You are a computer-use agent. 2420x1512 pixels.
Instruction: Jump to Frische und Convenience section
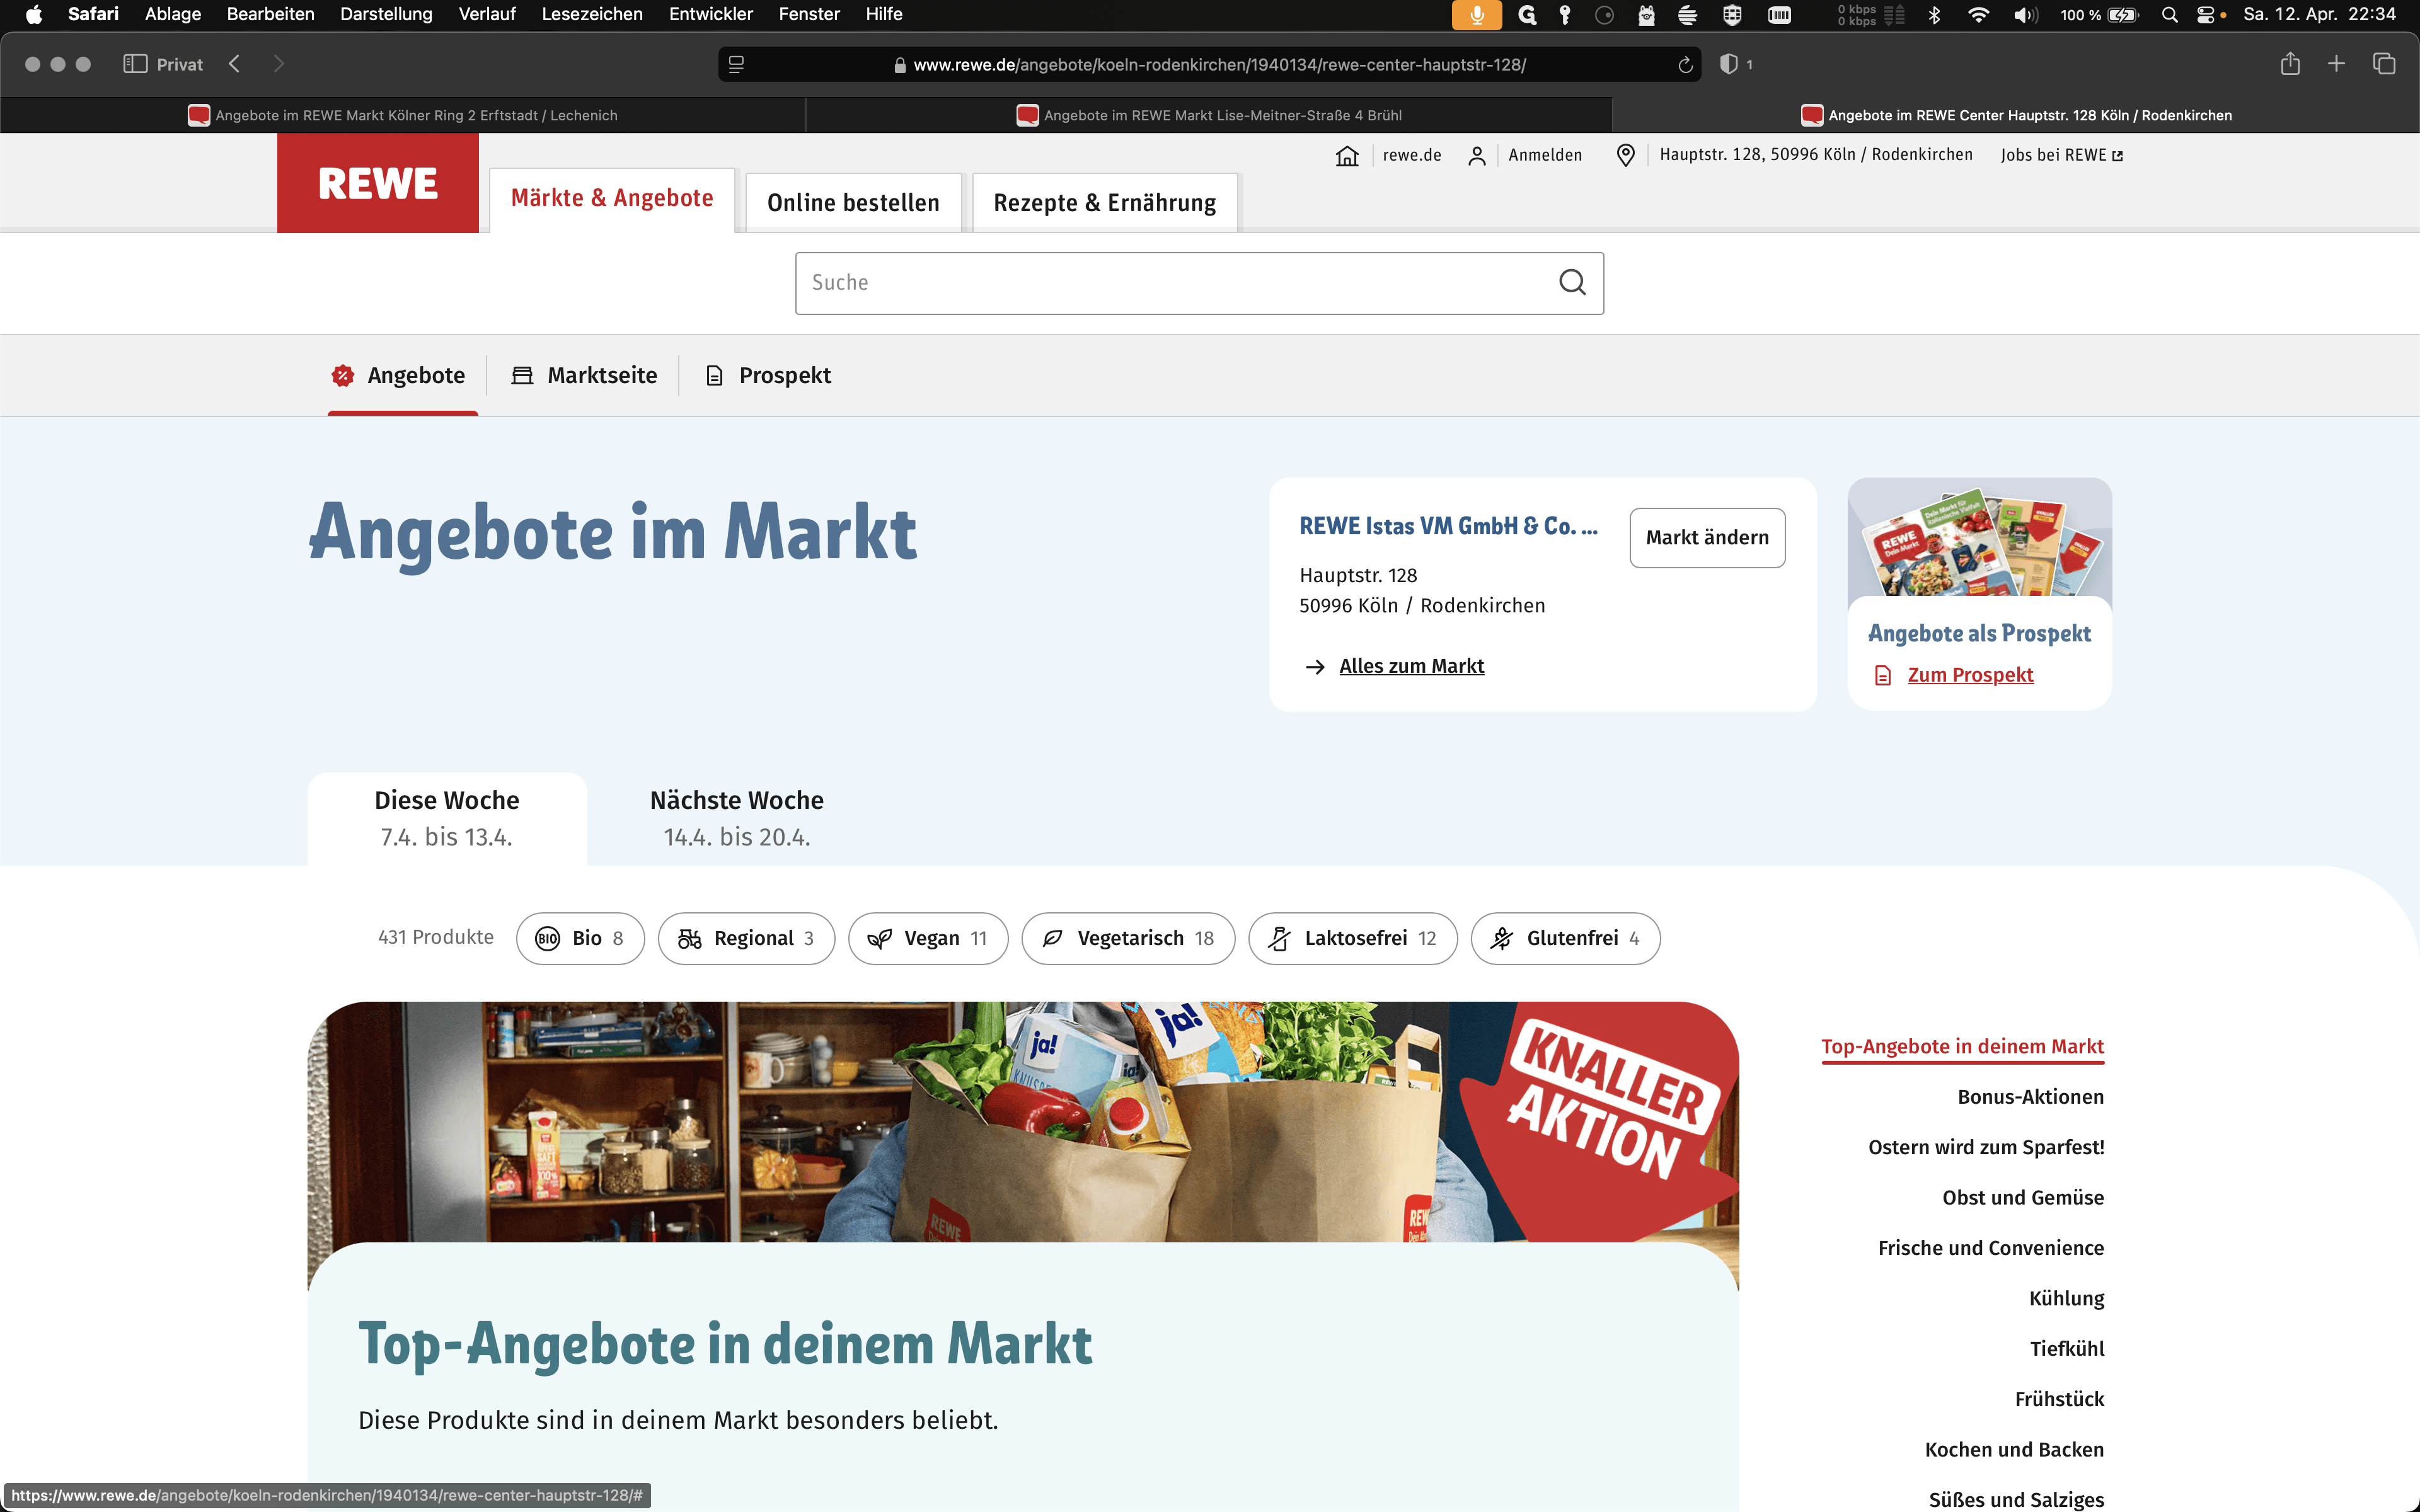click(1991, 1248)
